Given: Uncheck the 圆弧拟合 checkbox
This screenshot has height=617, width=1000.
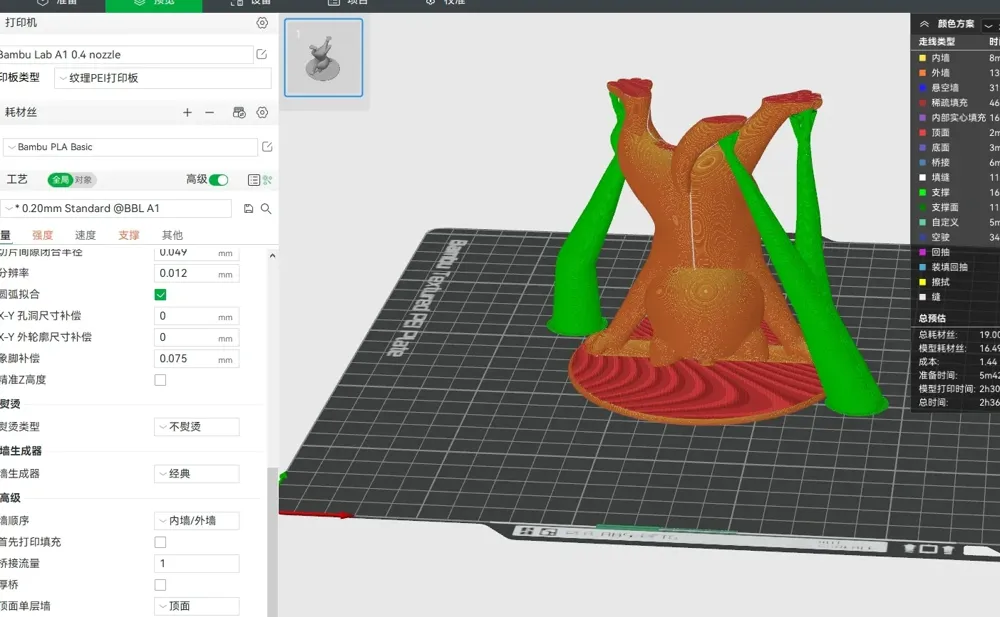Looking at the screenshot, I should 160,295.
